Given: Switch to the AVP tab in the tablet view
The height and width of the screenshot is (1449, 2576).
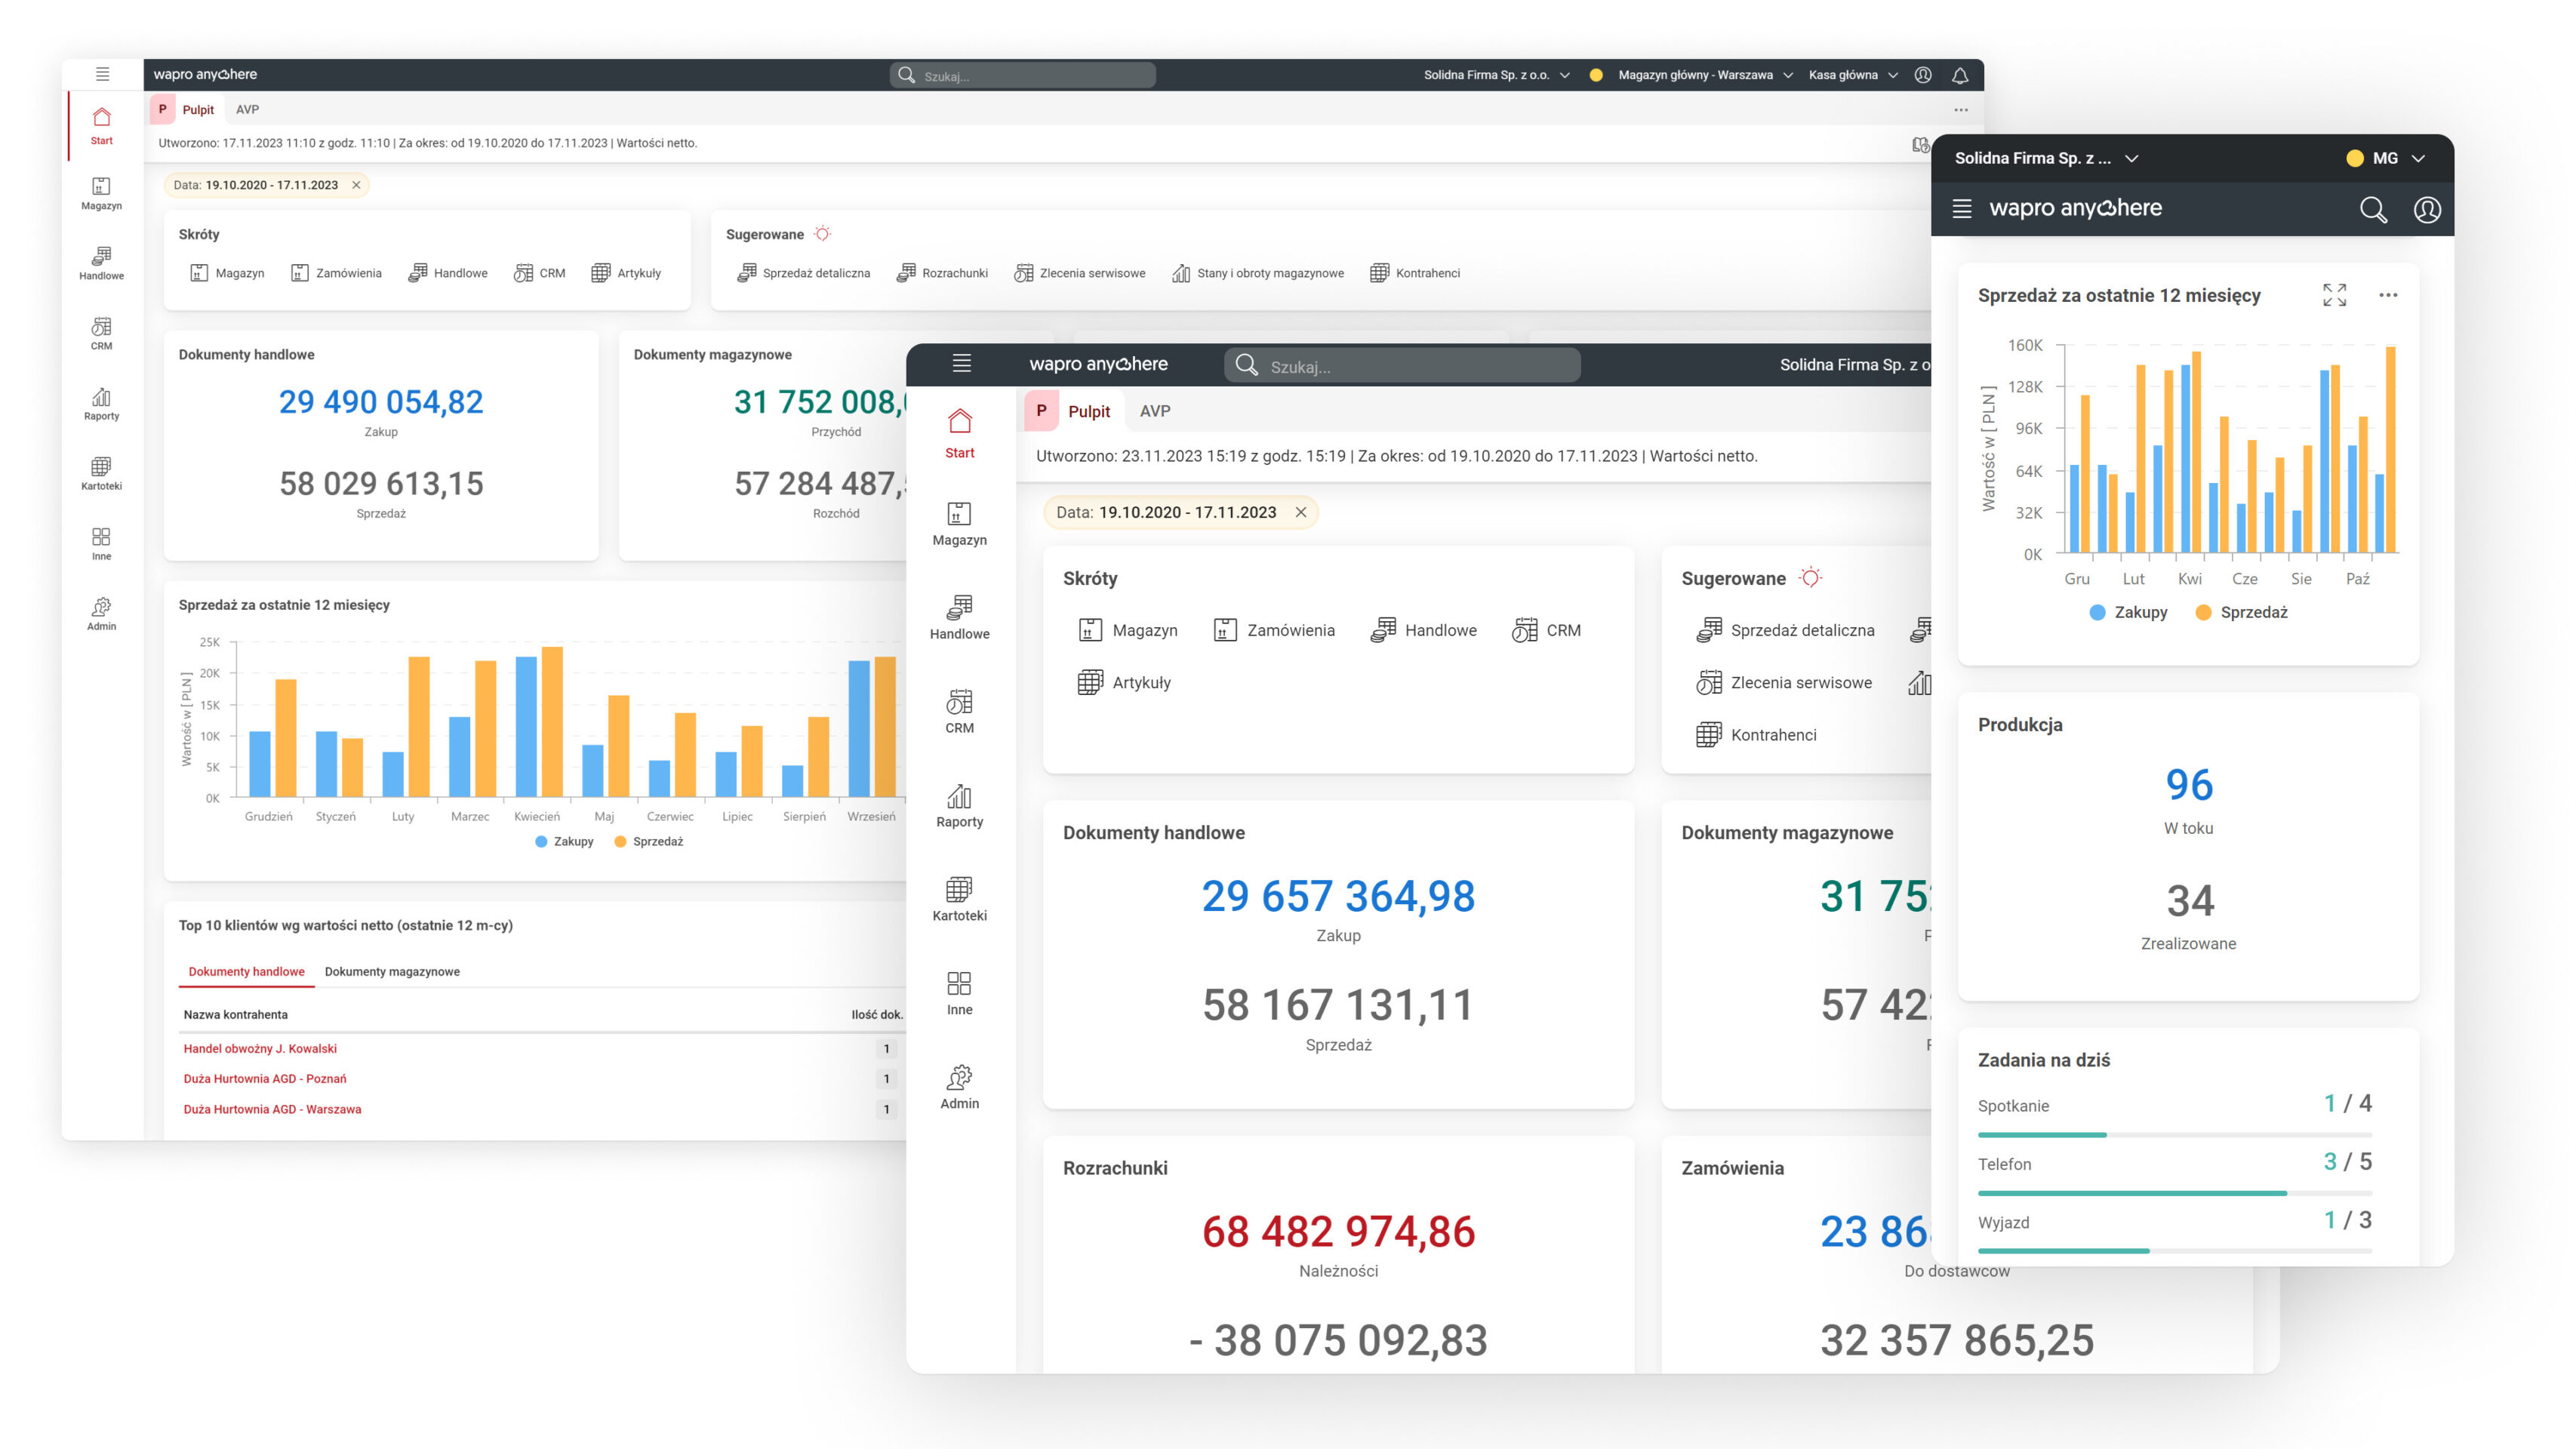Looking at the screenshot, I should [x=1155, y=411].
